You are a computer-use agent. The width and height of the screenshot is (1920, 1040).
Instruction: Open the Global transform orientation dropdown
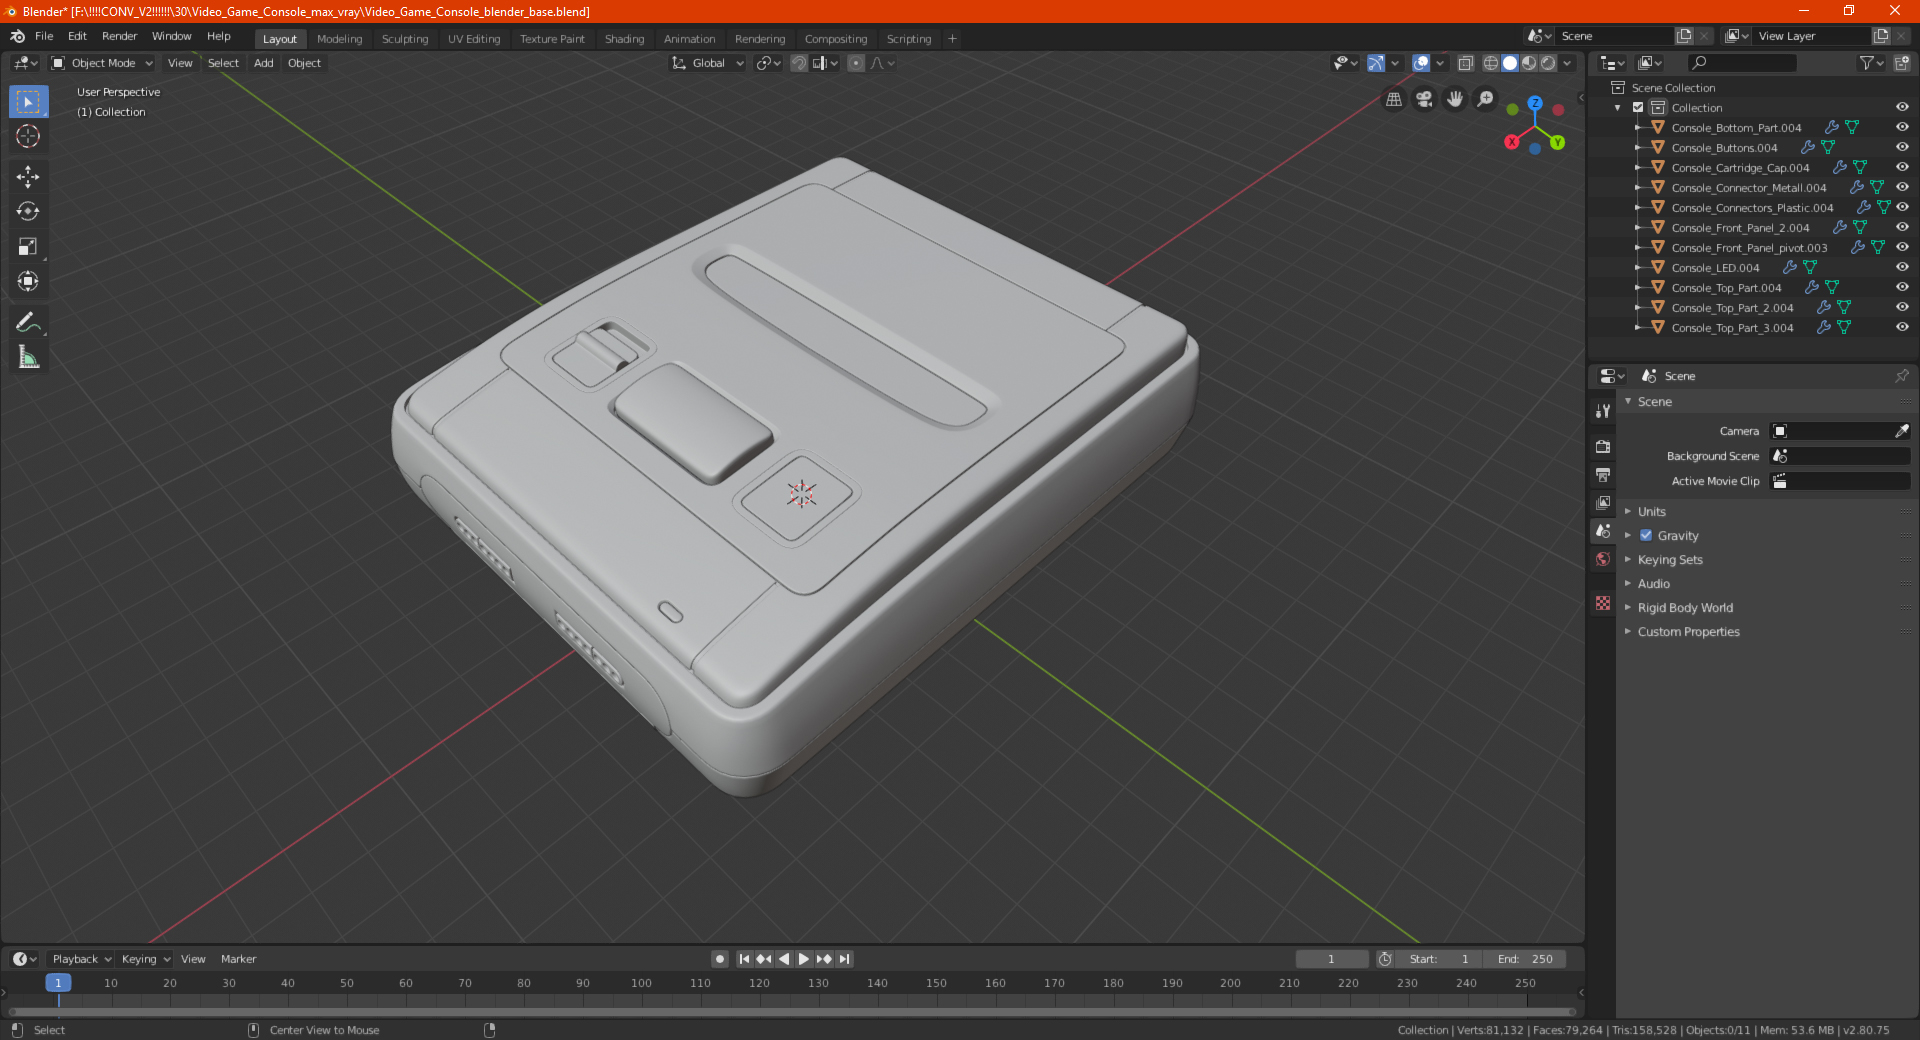pyautogui.click(x=708, y=63)
